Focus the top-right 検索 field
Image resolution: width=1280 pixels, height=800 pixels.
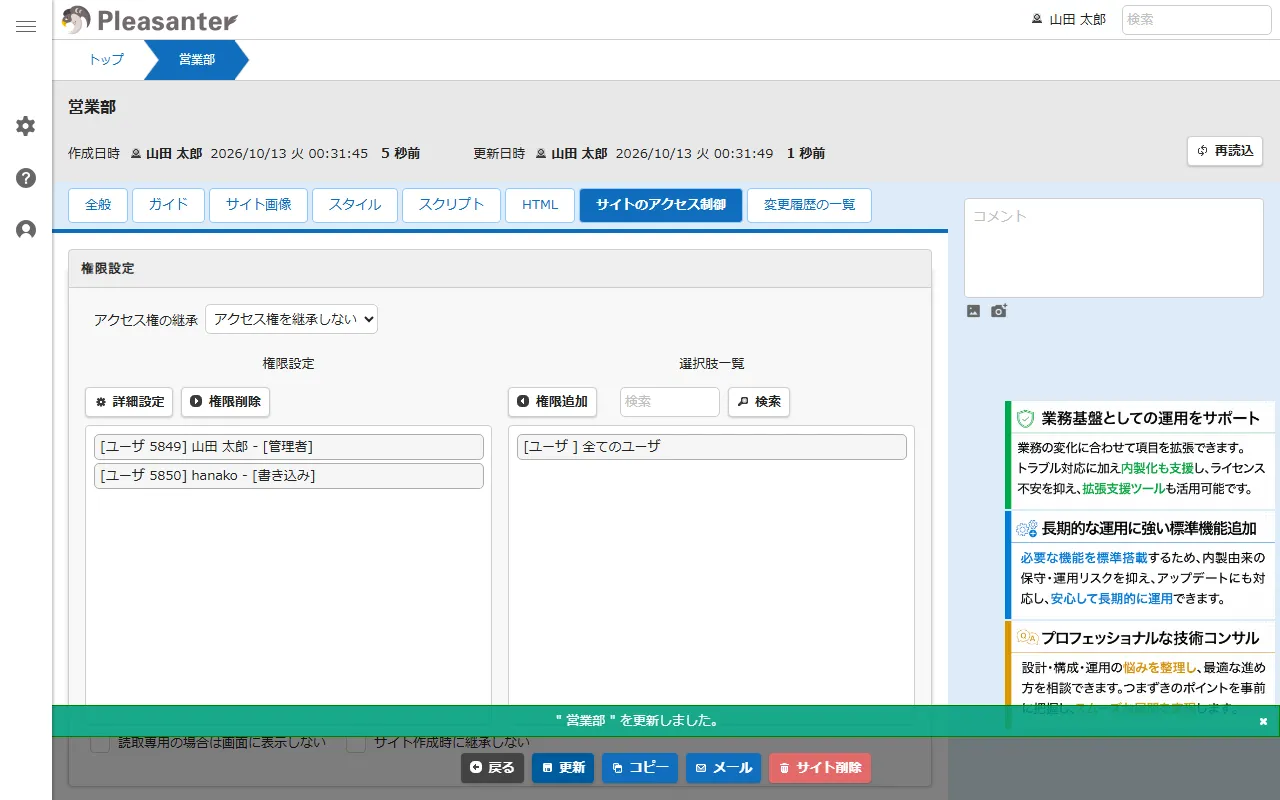(x=1197, y=20)
